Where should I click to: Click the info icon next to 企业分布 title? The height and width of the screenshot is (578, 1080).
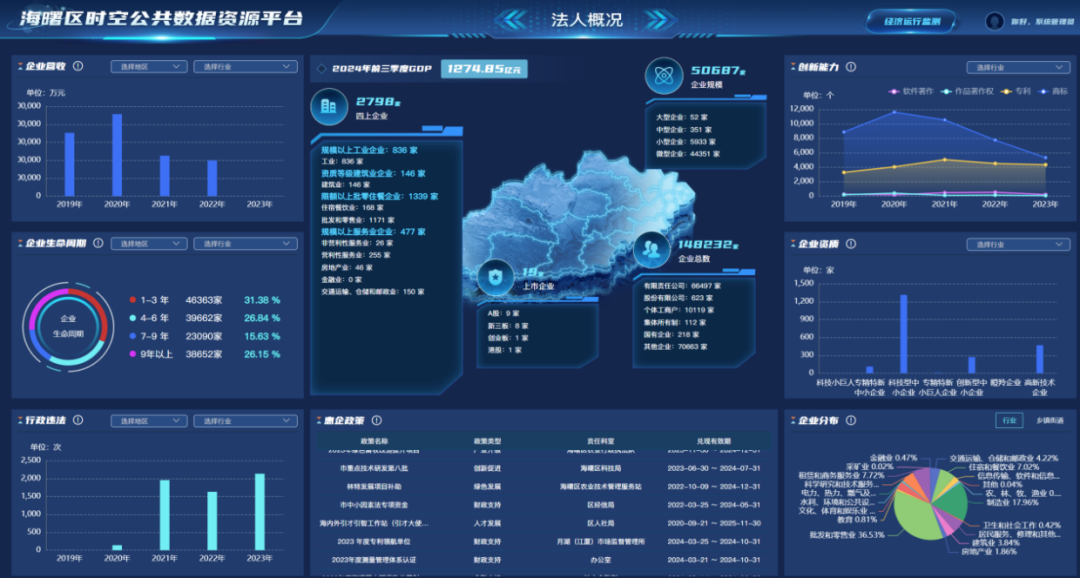coord(851,420)
